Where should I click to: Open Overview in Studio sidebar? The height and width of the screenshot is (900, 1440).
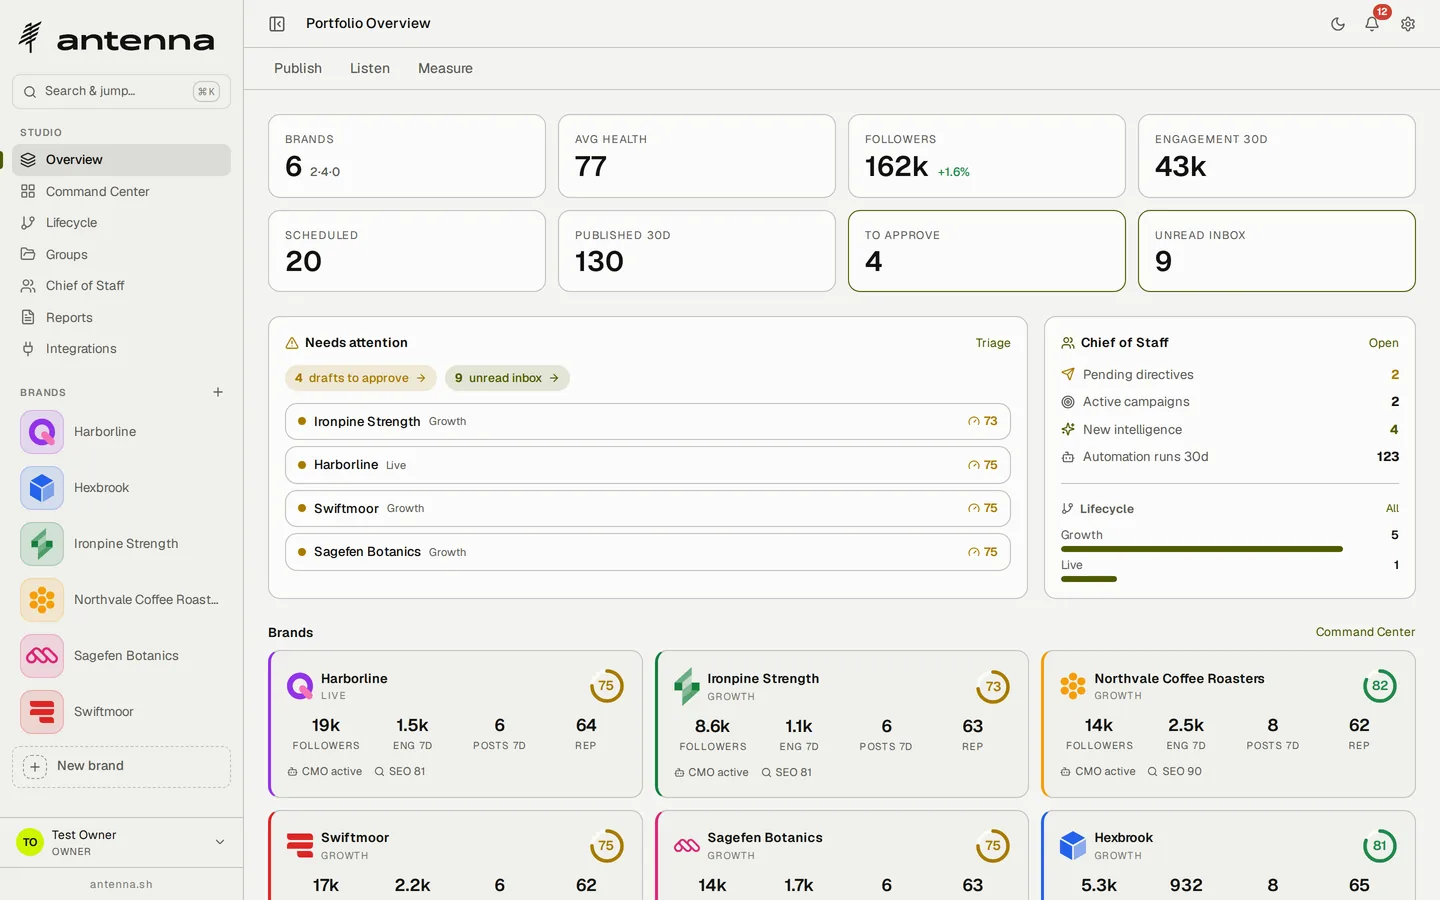pyautogui.click(x=121, y=160)
